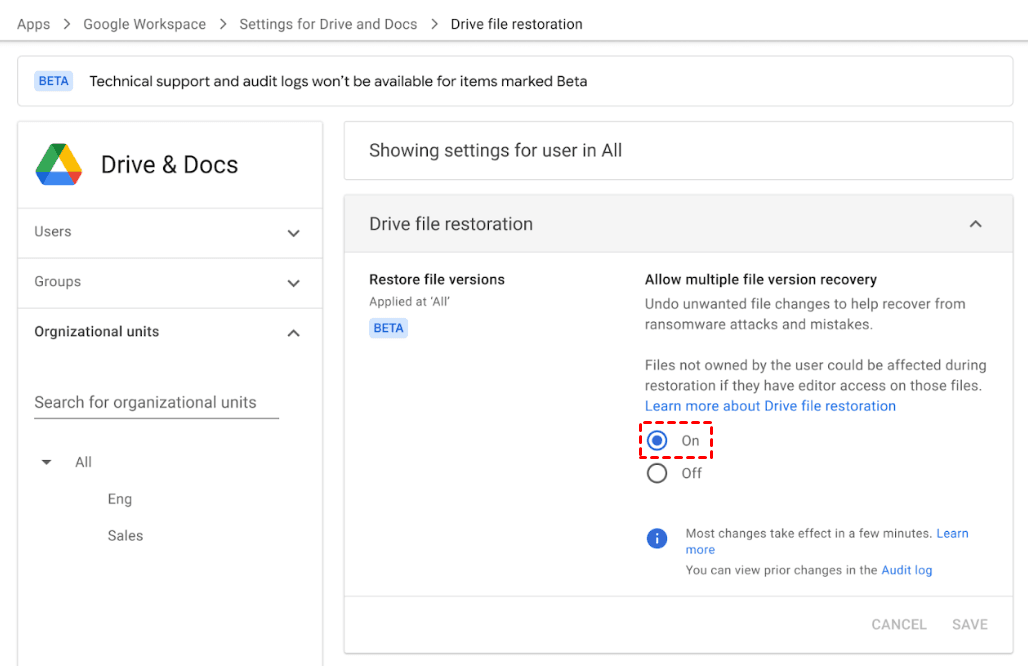Screen dimensions: 1028x666
Task: Collapse the Organizational units section
Action: (x=293, y=333)
